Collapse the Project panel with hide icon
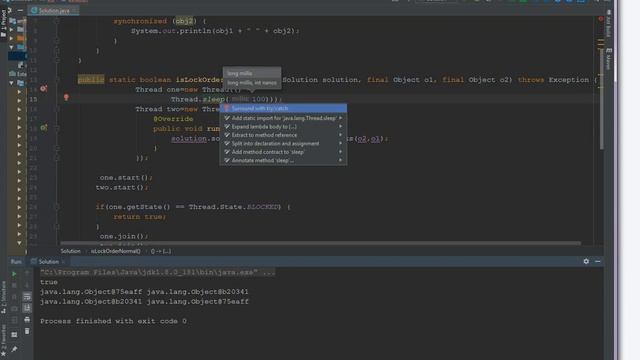The width and height of the screenshot is (640, 360). pos(20,10)
